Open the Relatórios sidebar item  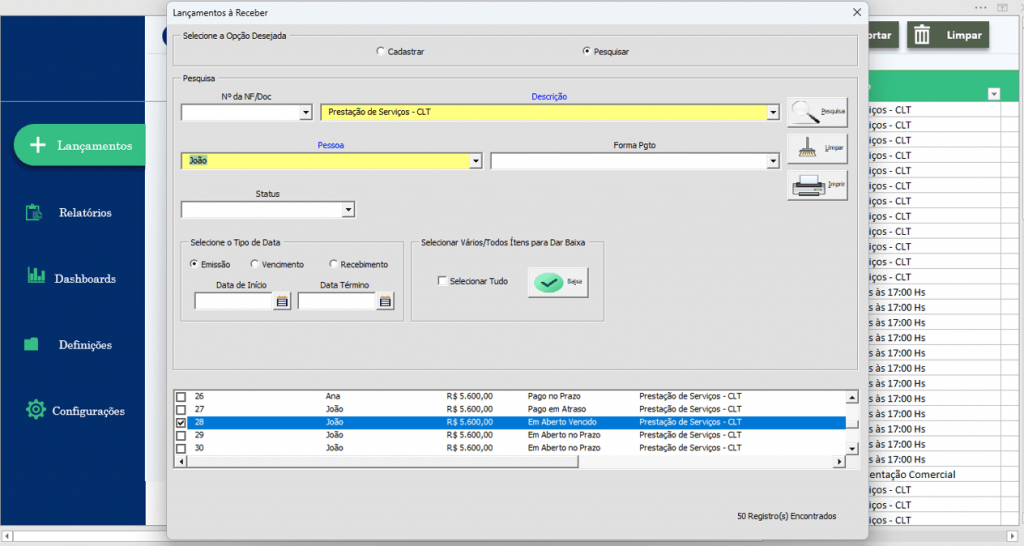coord(85,212)
